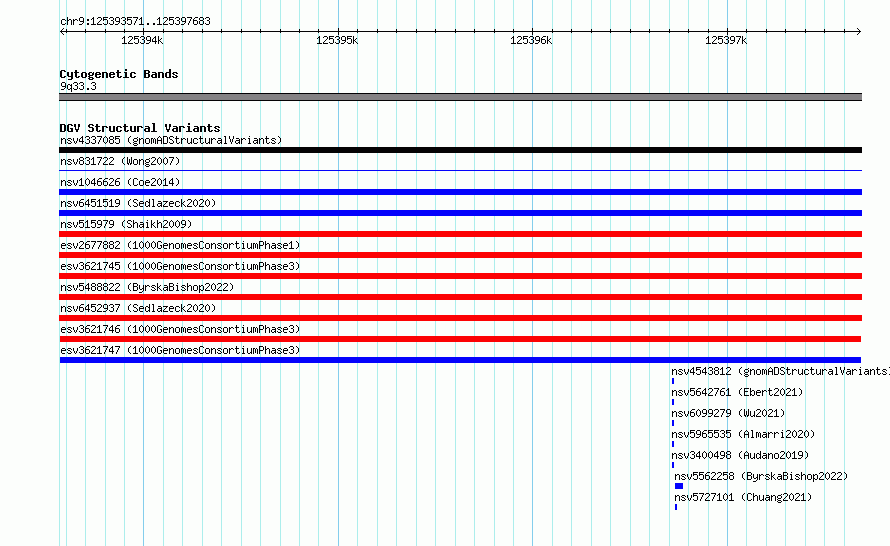The image size is (890, 546).
Task: Click the 125394k ruler tick label
Action: tap(142, 40)
